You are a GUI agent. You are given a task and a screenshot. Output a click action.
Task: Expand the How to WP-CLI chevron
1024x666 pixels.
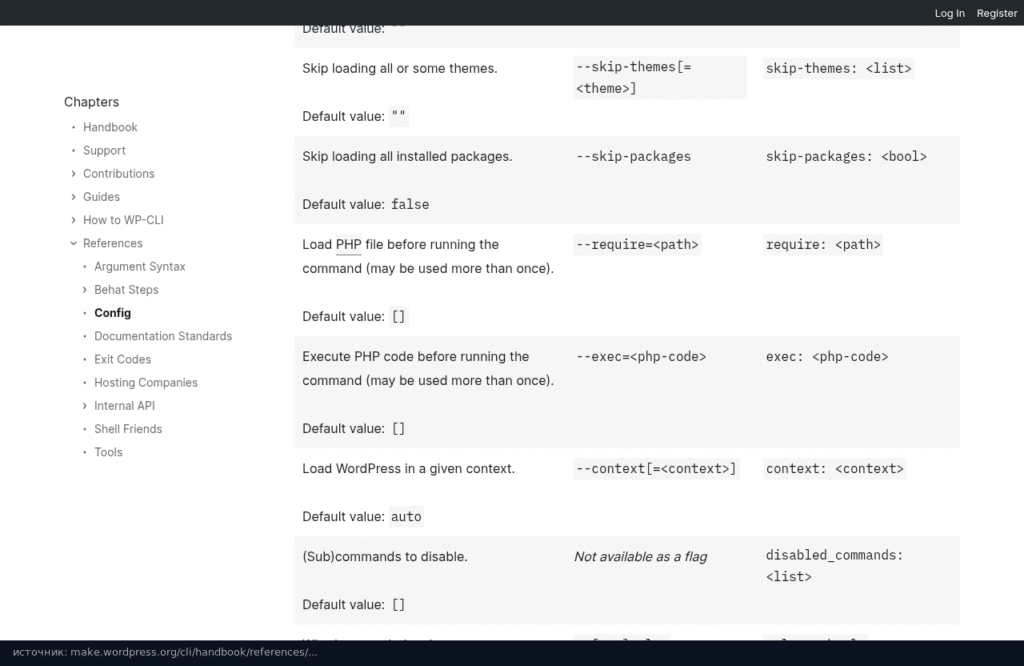73,220
